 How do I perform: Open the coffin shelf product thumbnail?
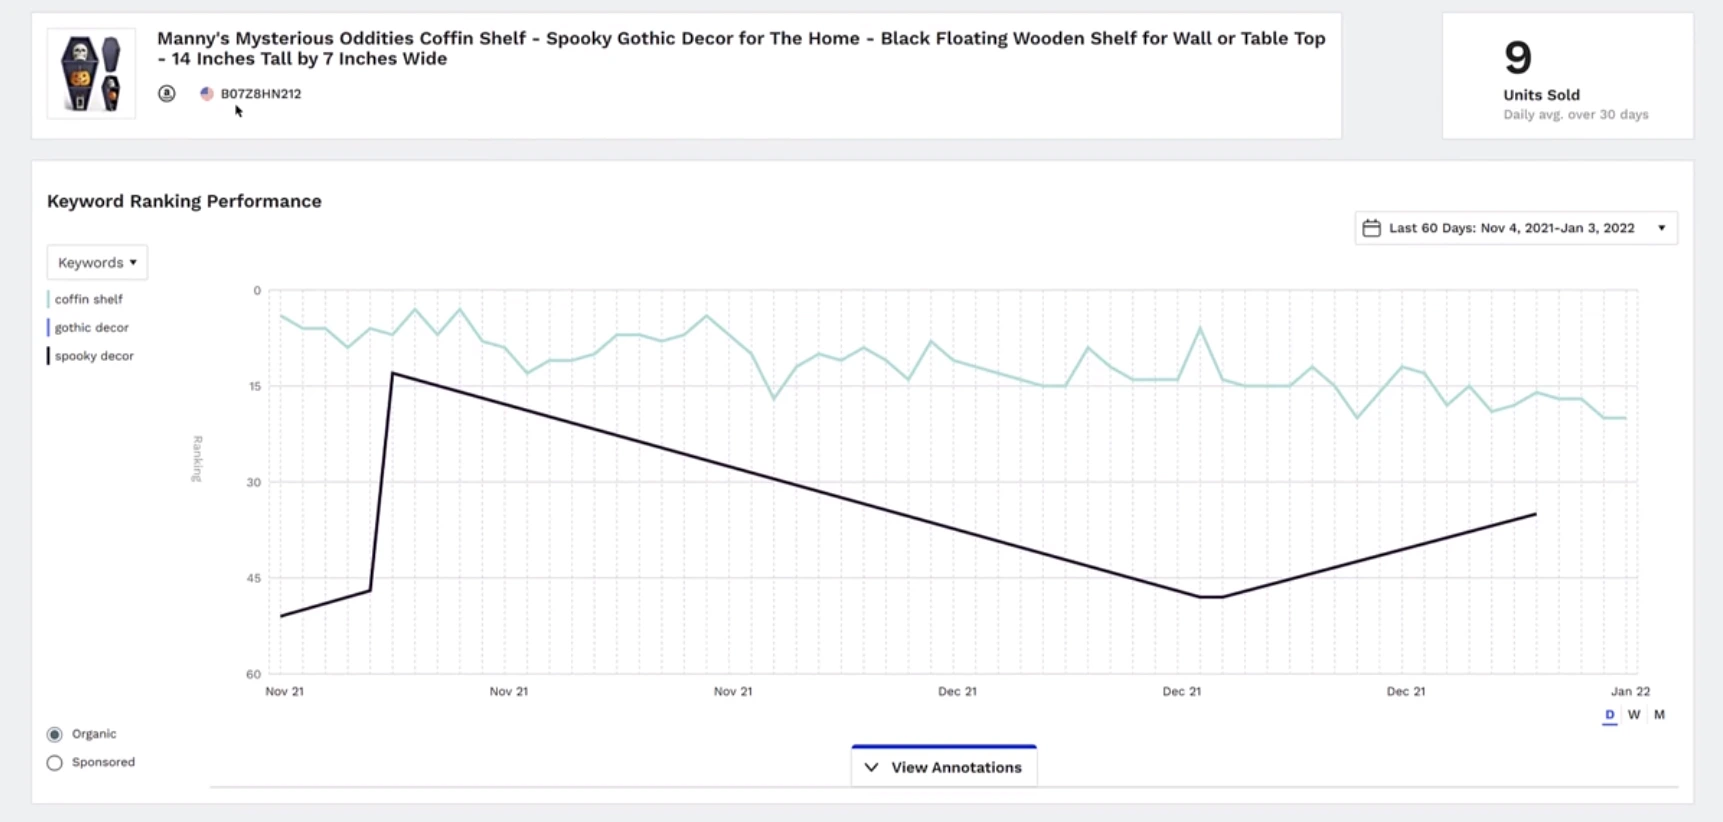pos(91,74)
